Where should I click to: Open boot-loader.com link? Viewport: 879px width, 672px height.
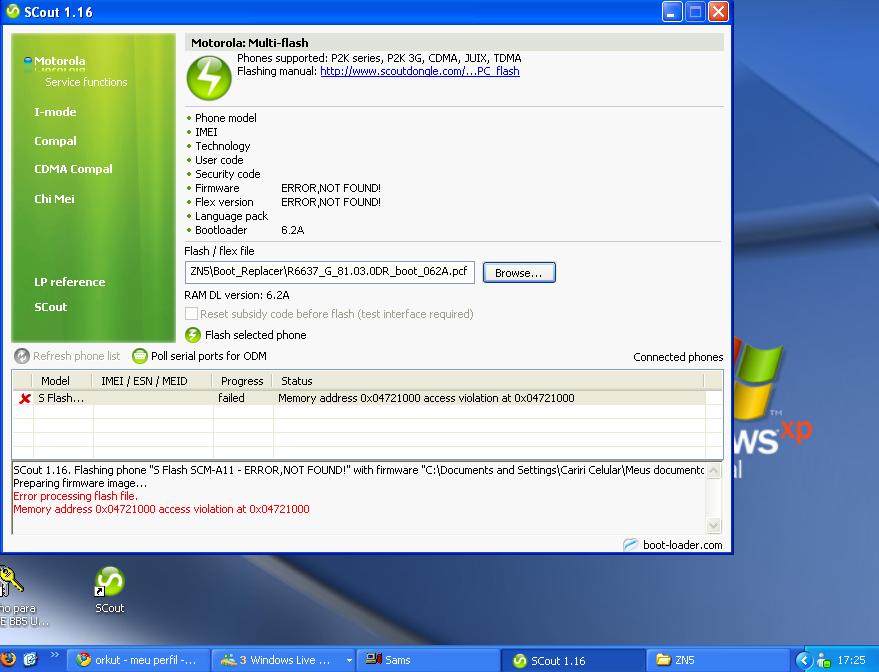pyautogui.click(x=682, y=545)
